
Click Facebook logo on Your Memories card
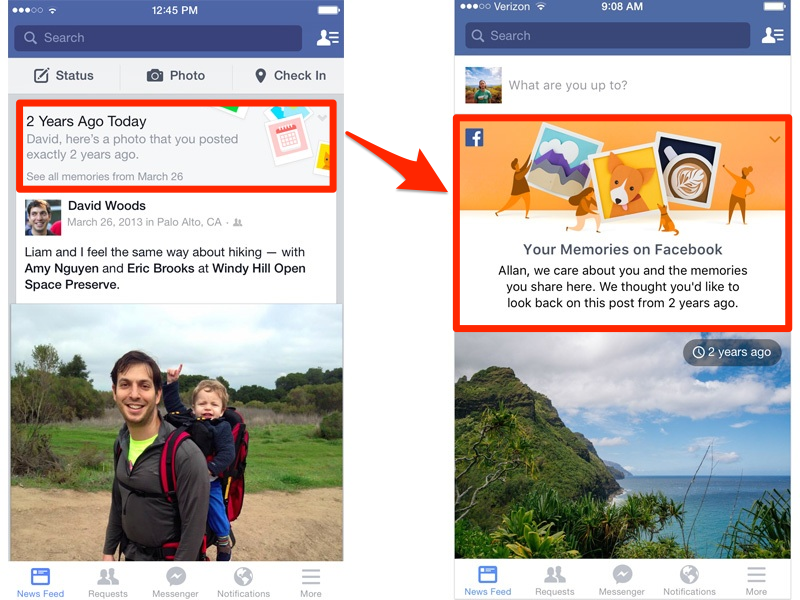474,137
